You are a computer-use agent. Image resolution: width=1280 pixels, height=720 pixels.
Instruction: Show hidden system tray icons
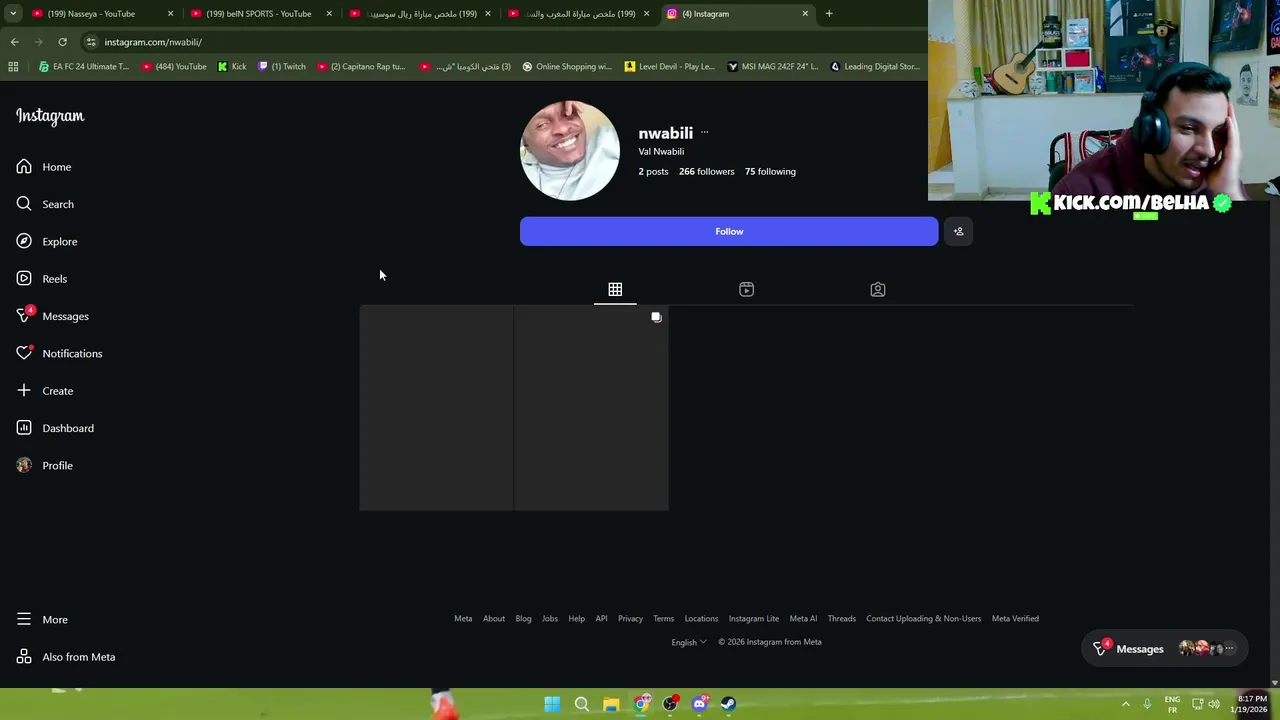(1125, 704)
